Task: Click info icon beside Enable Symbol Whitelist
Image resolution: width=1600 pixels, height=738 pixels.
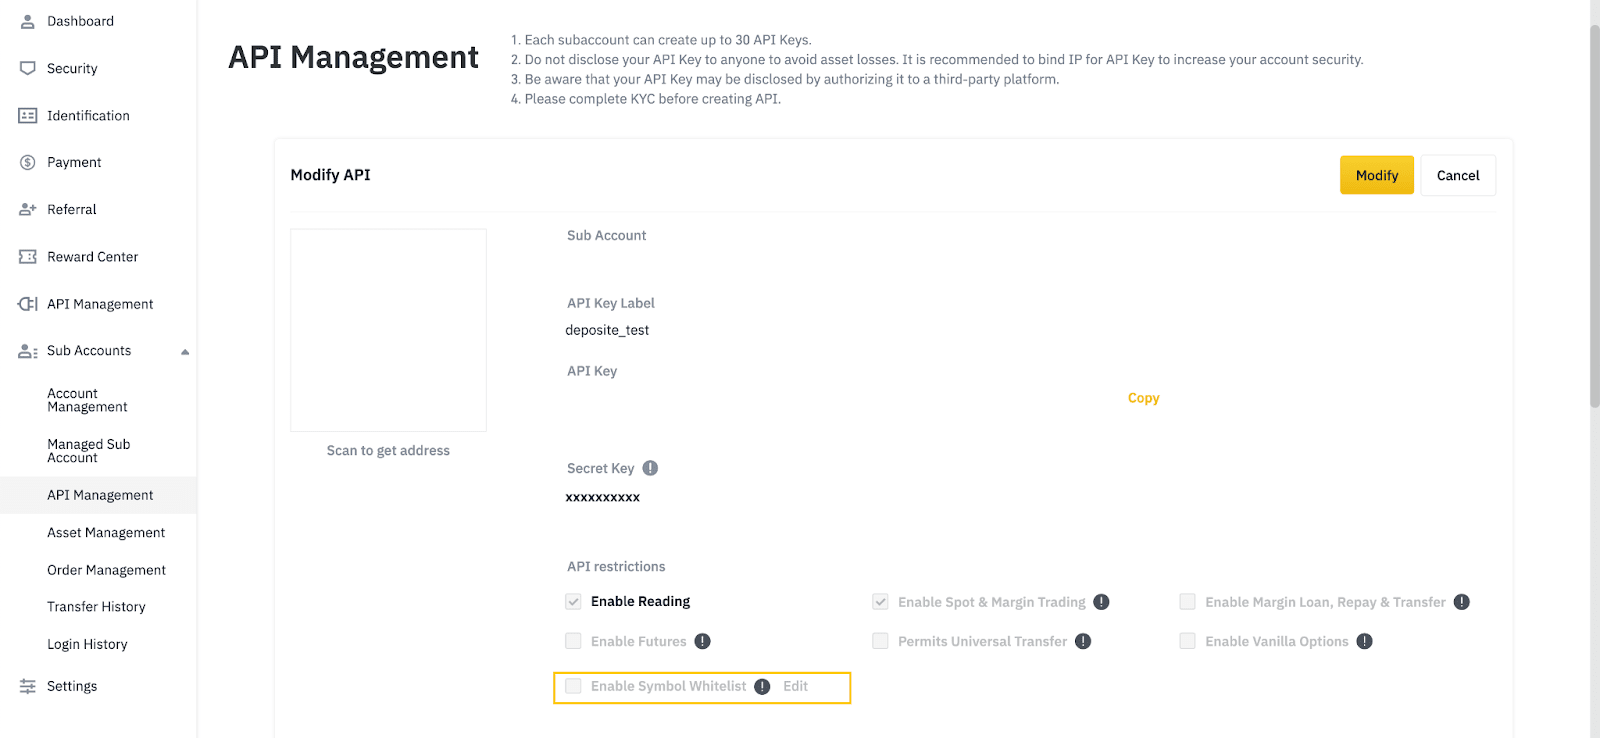Action: click(762, 686)
